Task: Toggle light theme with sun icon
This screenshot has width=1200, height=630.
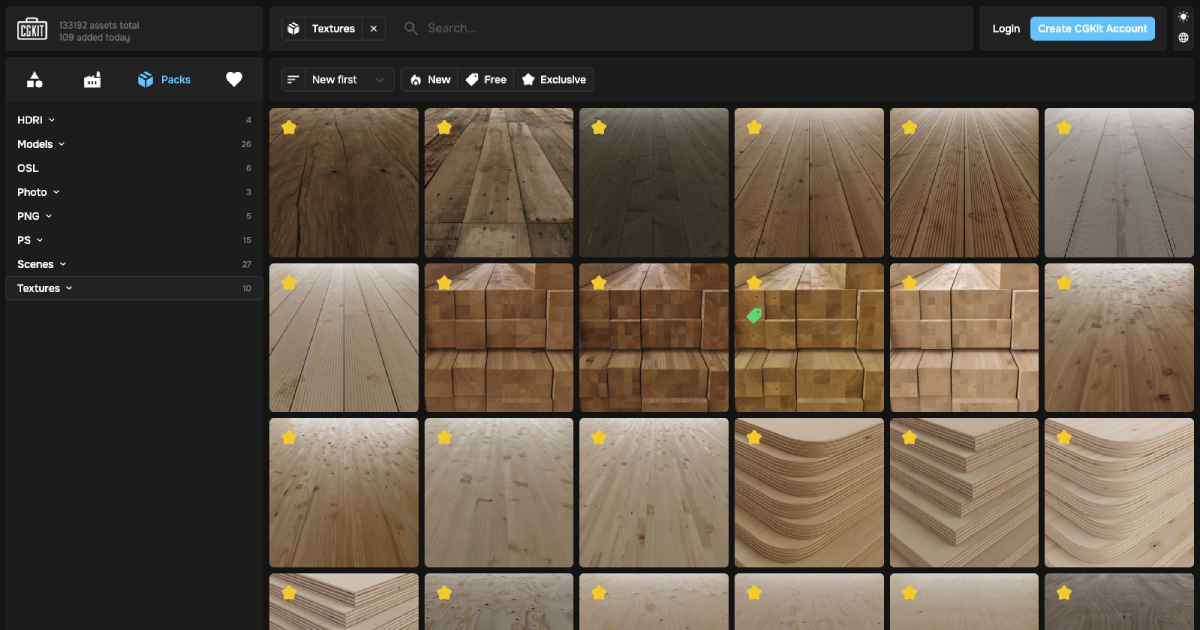Action: point(1184,17)
